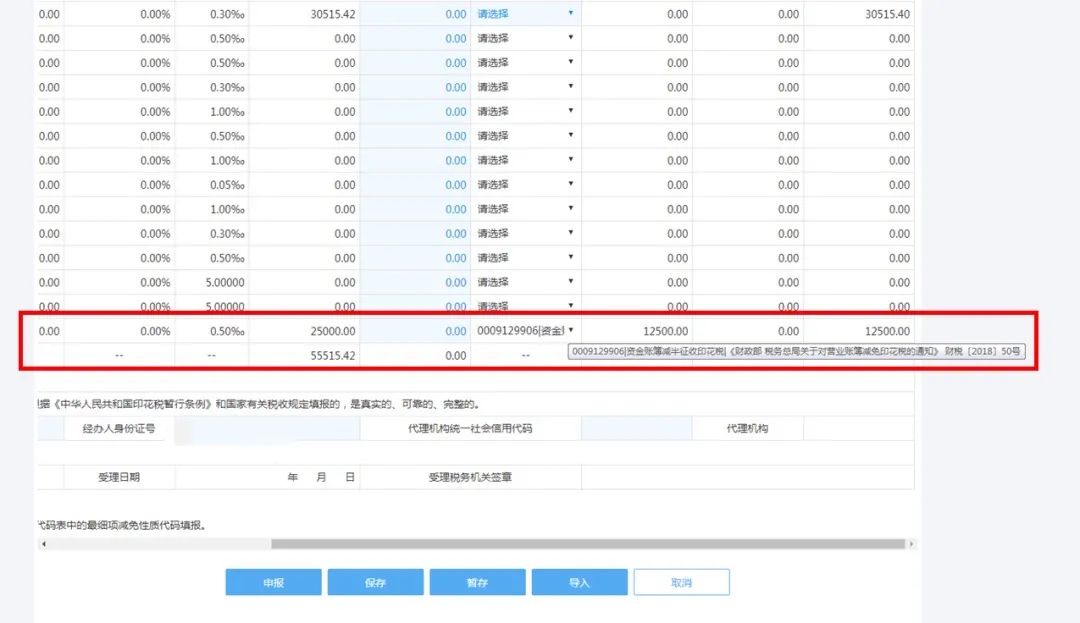The height and width of the screenshot is (623, 1080).
Task: Click the empty field next to 代理机构
Action: (x=858, y=429)
